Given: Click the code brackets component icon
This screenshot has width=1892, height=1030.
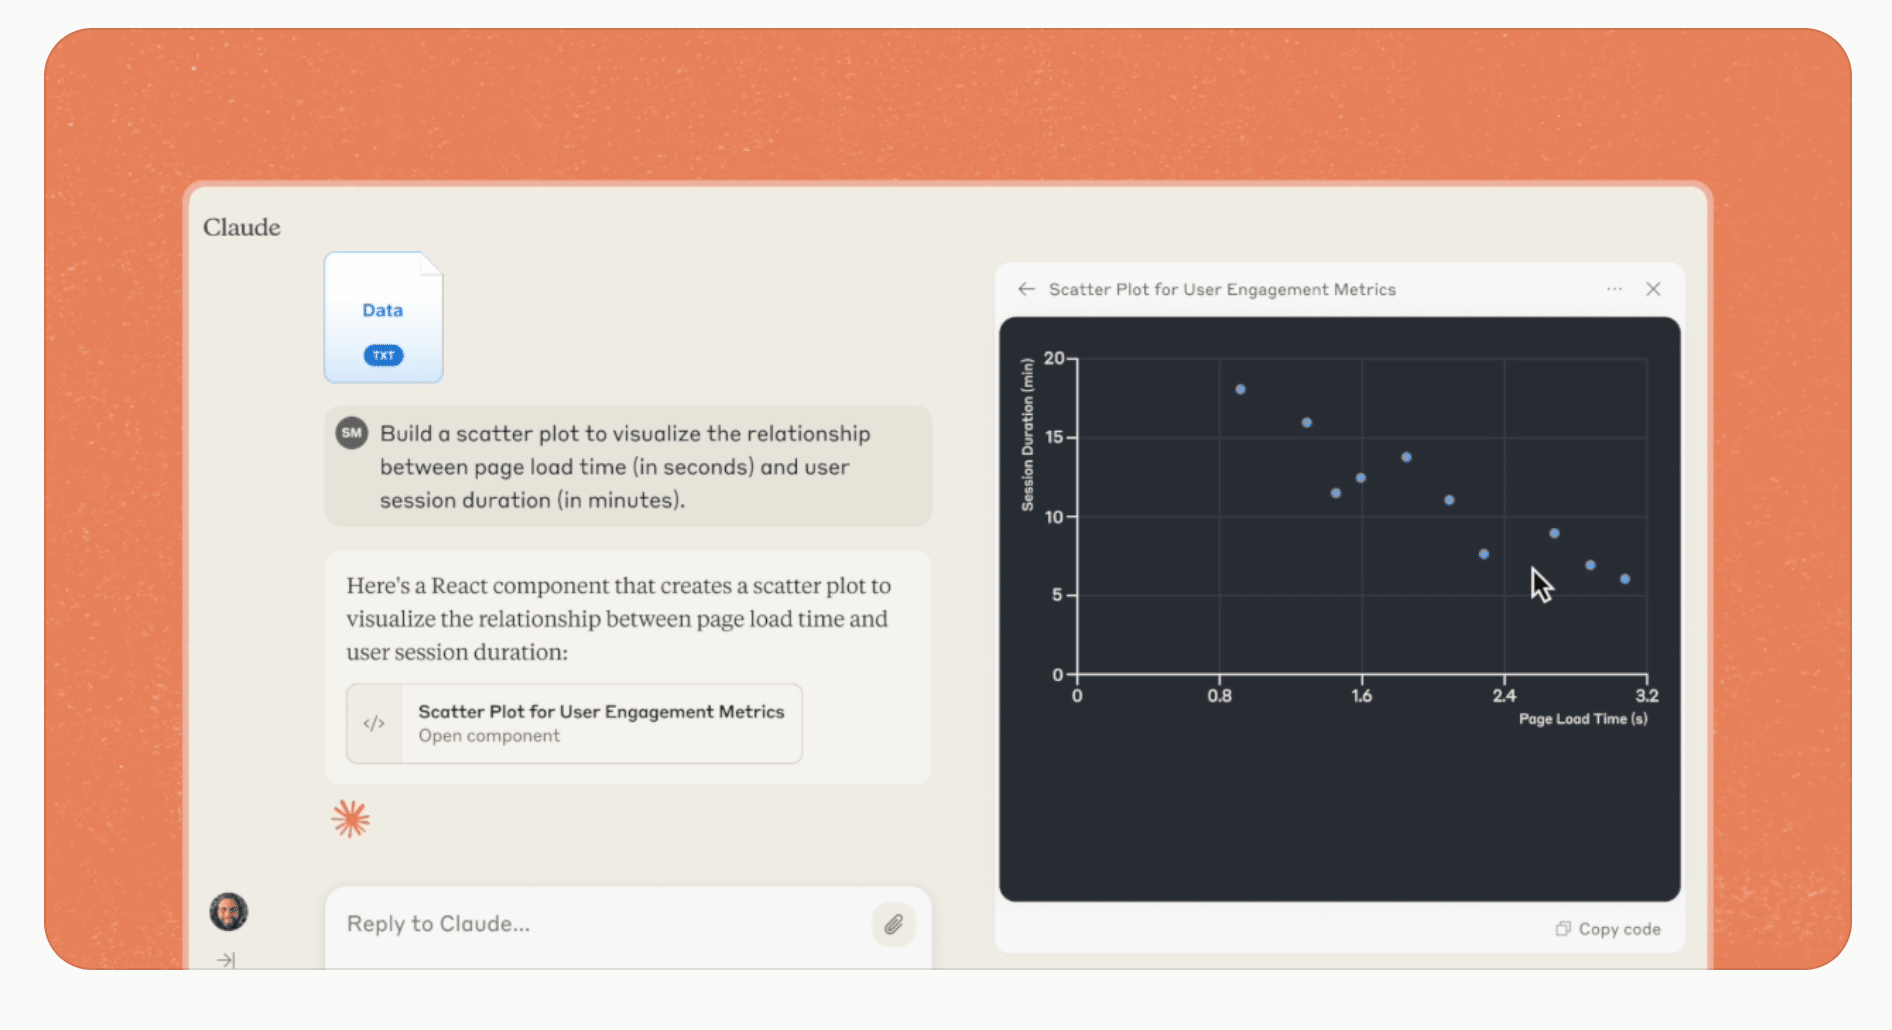Looking at the screenshot, I should click(374, 723).
